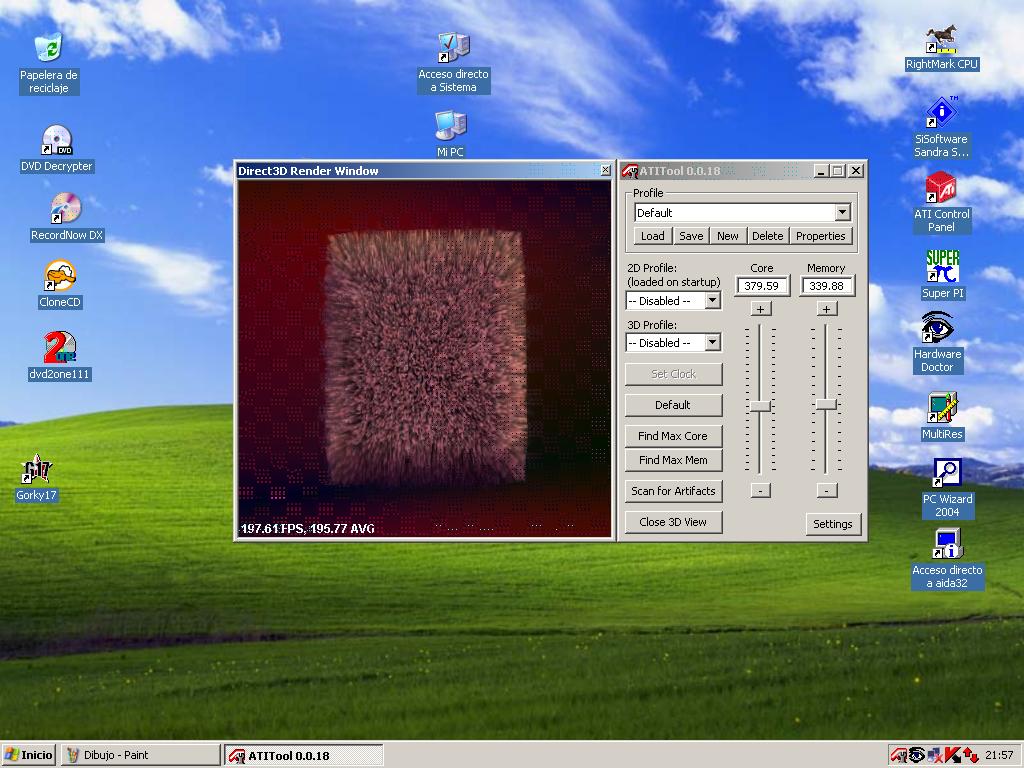The width and height of the screenshot is (1024, 768).
Task: Open the Inicio start menu
Action: [29, 755]
